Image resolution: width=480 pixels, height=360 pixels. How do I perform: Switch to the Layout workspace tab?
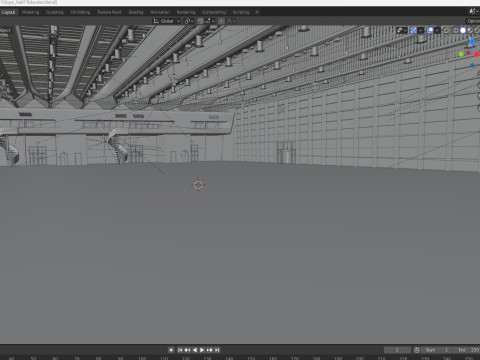point(9,12)
